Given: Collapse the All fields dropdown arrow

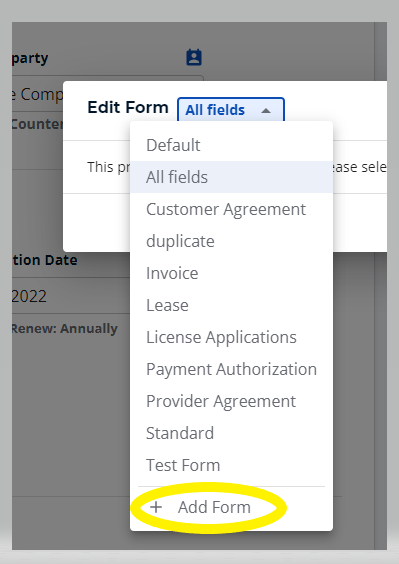Looking at the screenshot, I should coord(266,110).
